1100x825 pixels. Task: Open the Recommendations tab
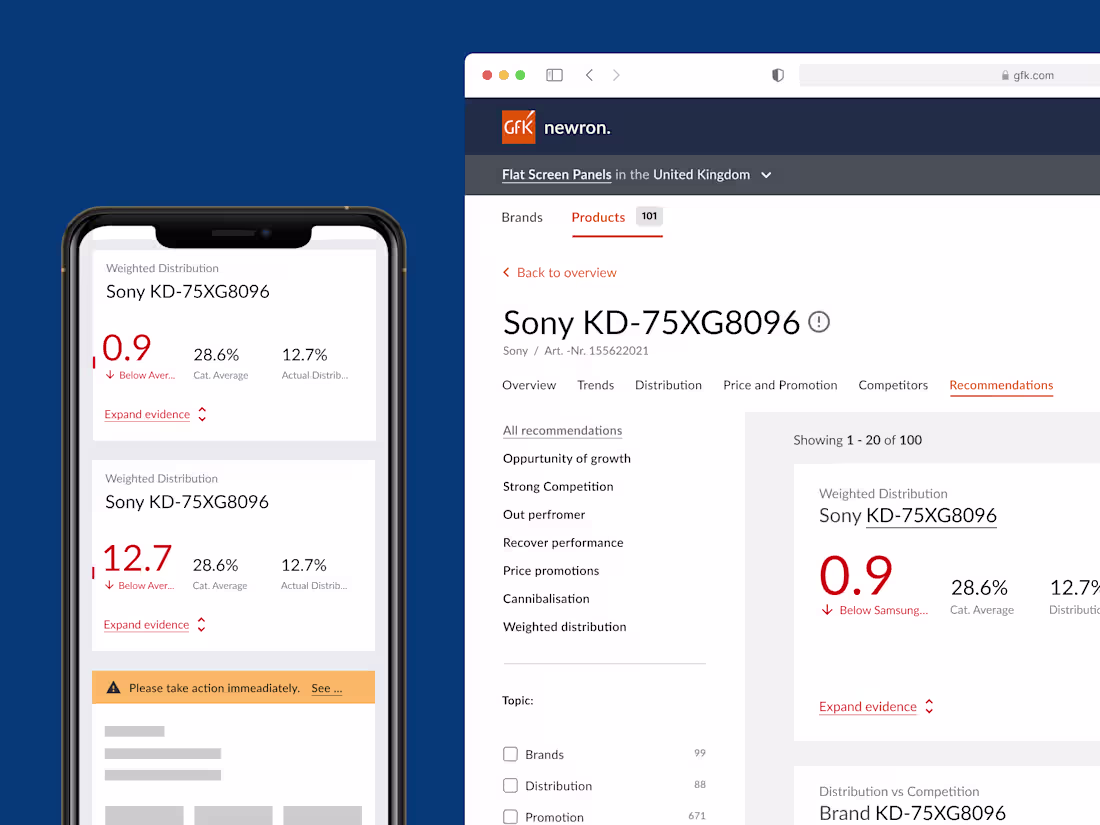pyautogui.click(x=1001, y=385)
